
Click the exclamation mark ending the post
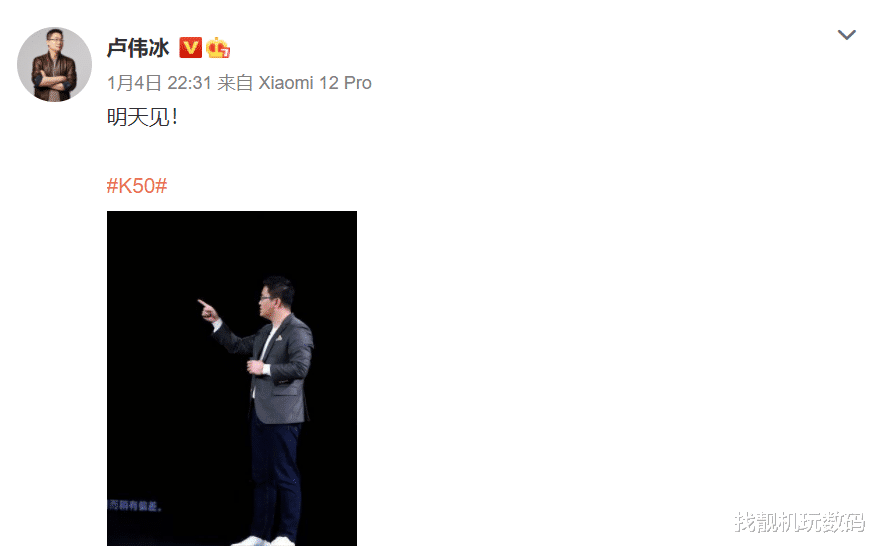pos(175,117)
